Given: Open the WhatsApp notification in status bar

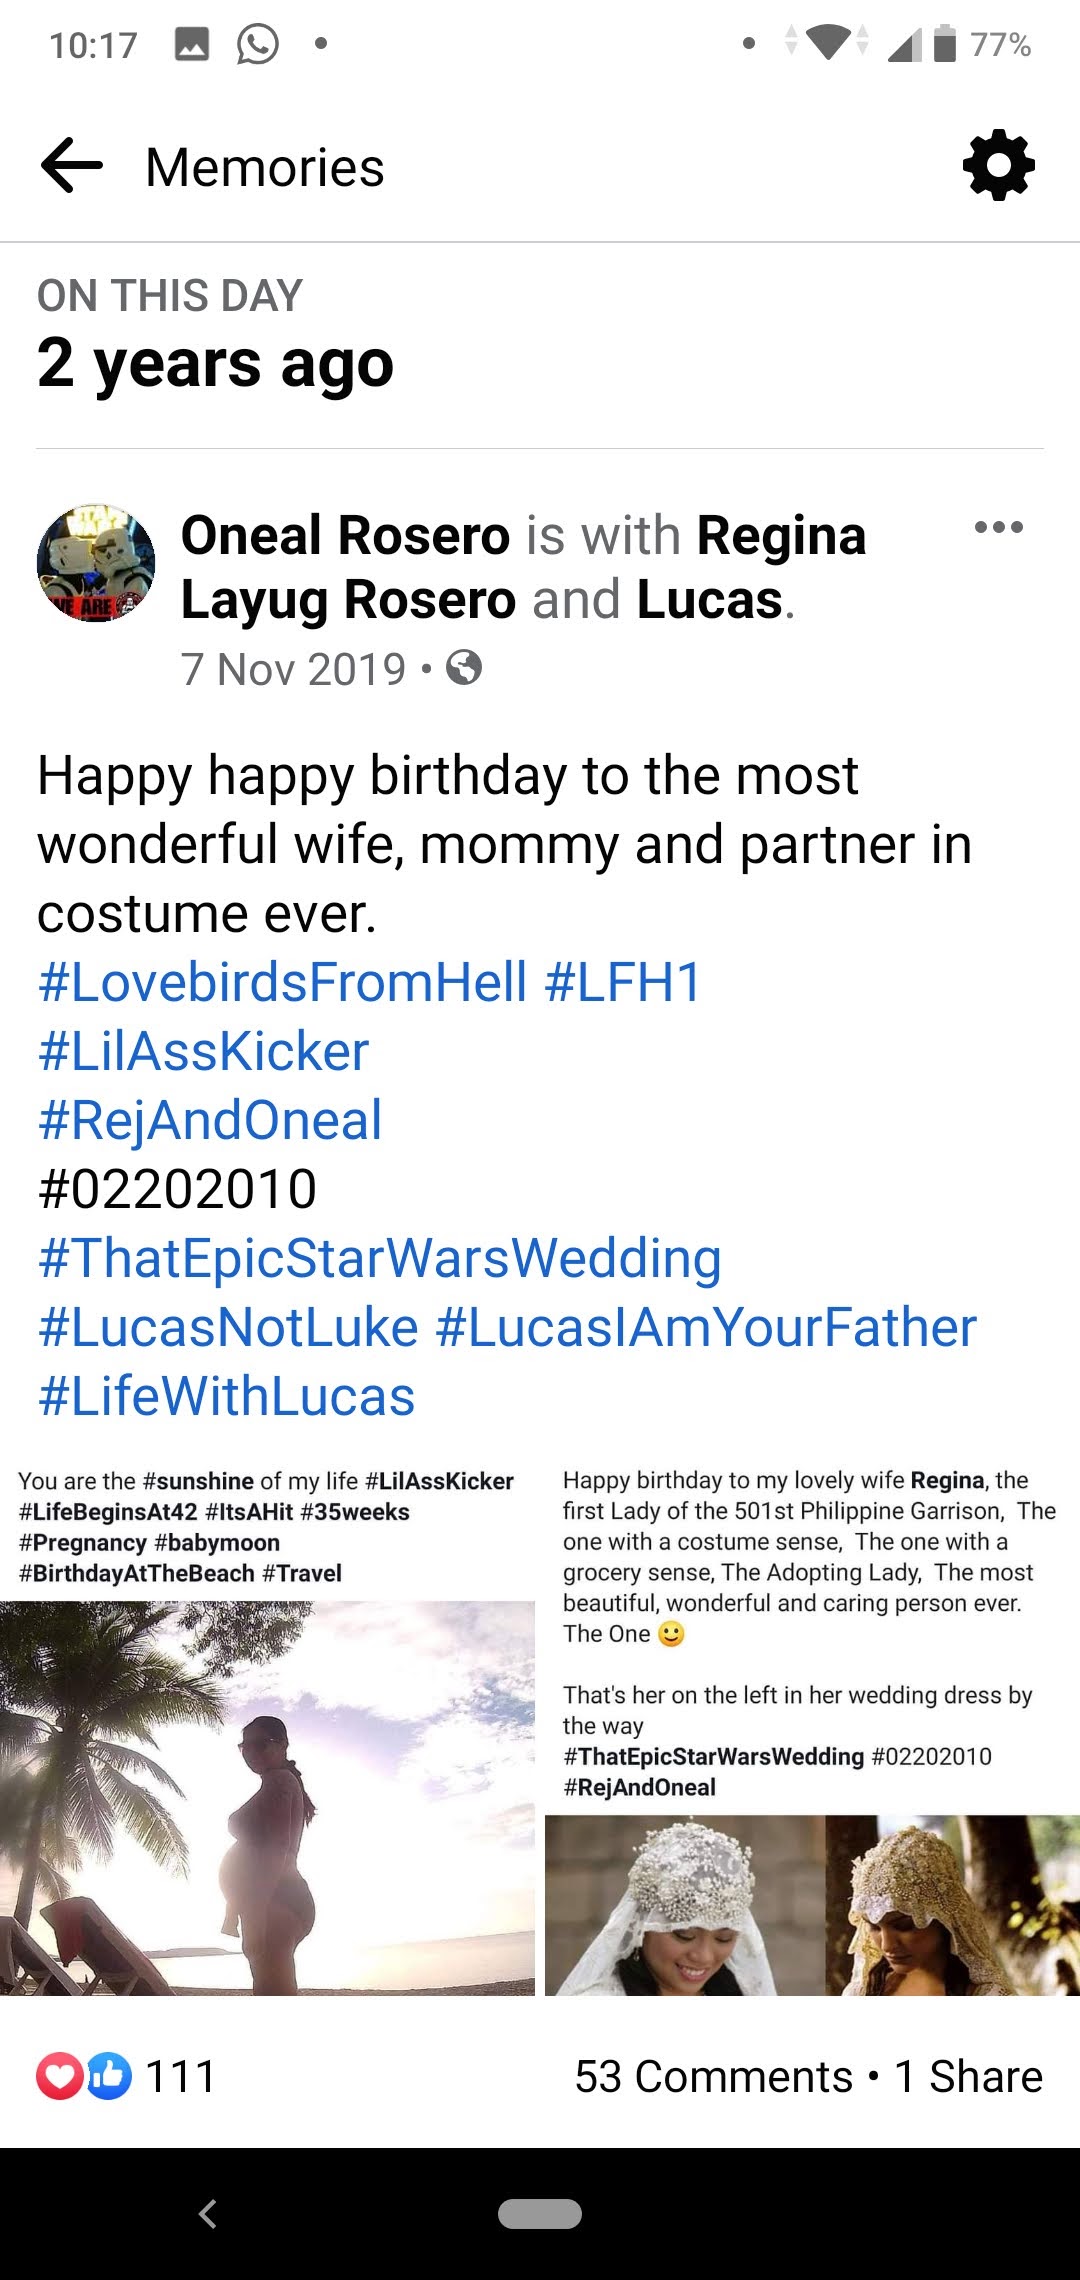Looking at the screenshot, I should point(257,44).
